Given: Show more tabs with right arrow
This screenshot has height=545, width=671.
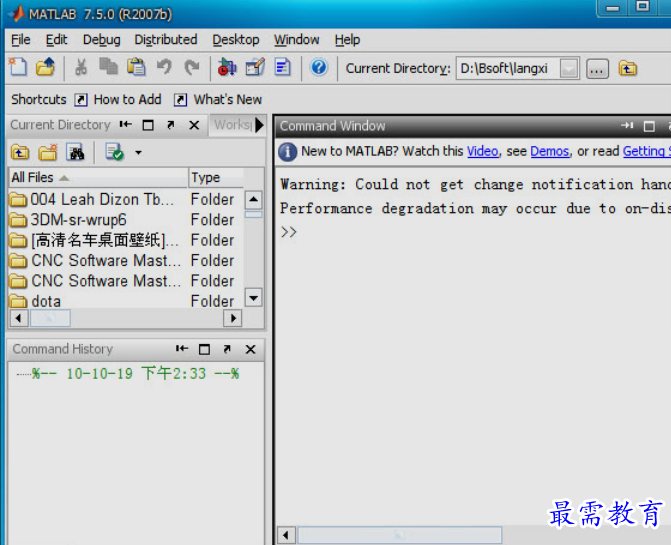Looking at the screenshot, I should pyautogui.click(x=259, y=125).
